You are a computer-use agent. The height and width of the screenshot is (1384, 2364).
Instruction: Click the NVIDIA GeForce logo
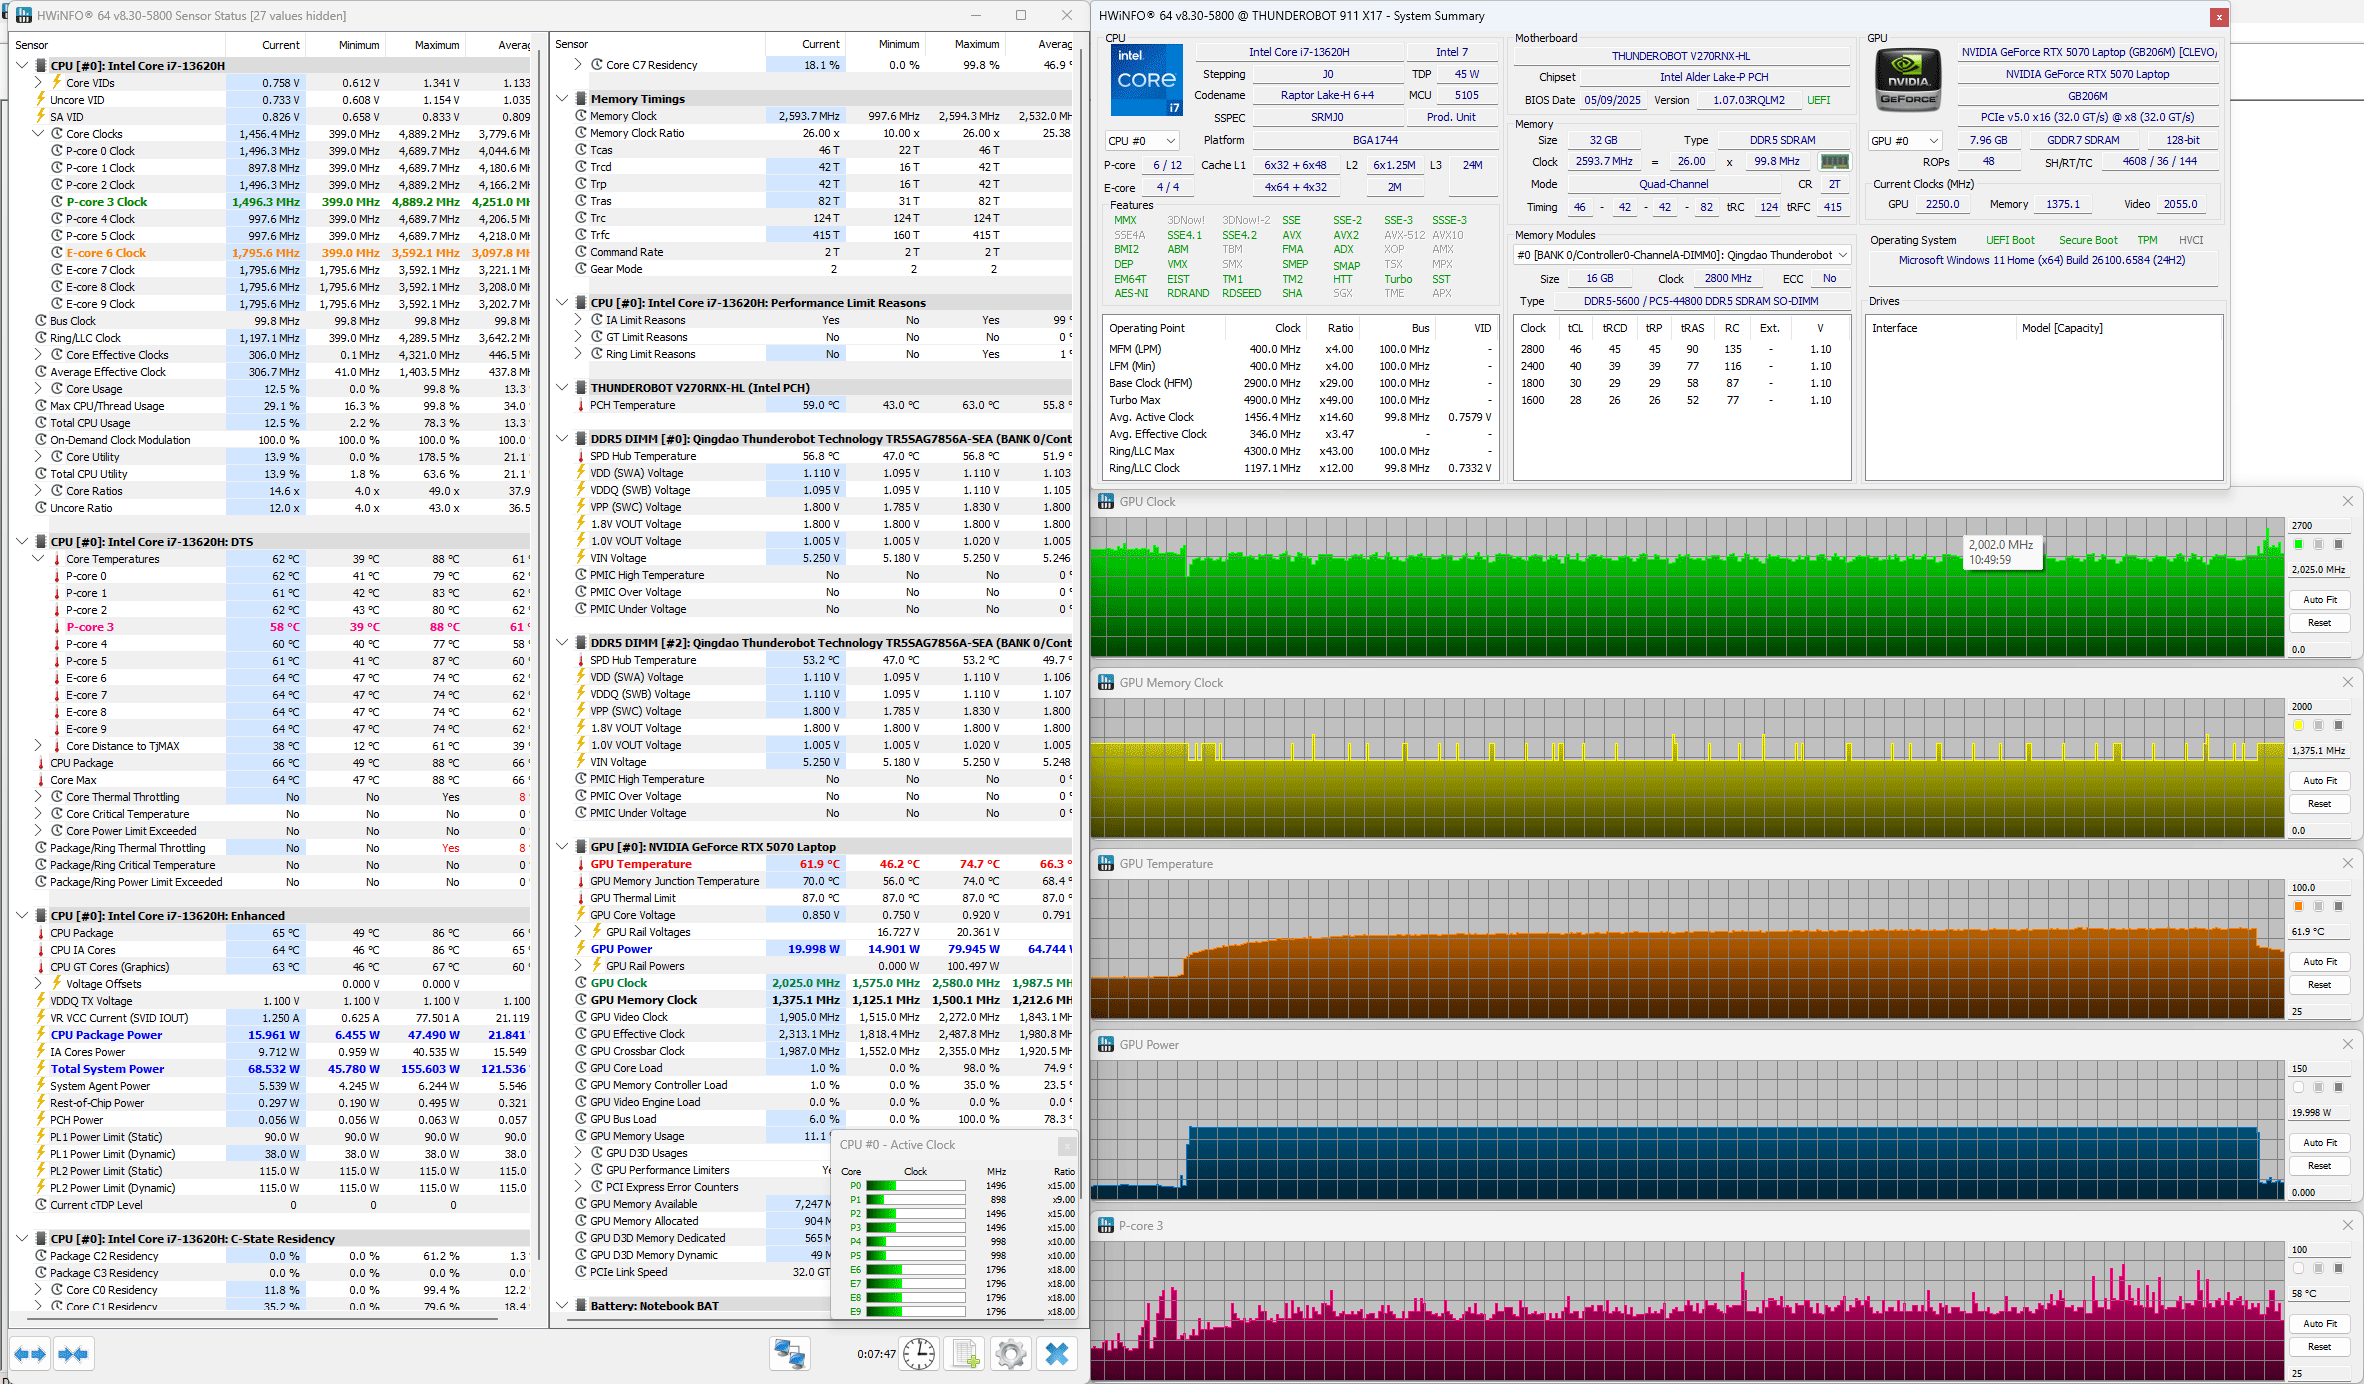click(x=1907, y=81)
